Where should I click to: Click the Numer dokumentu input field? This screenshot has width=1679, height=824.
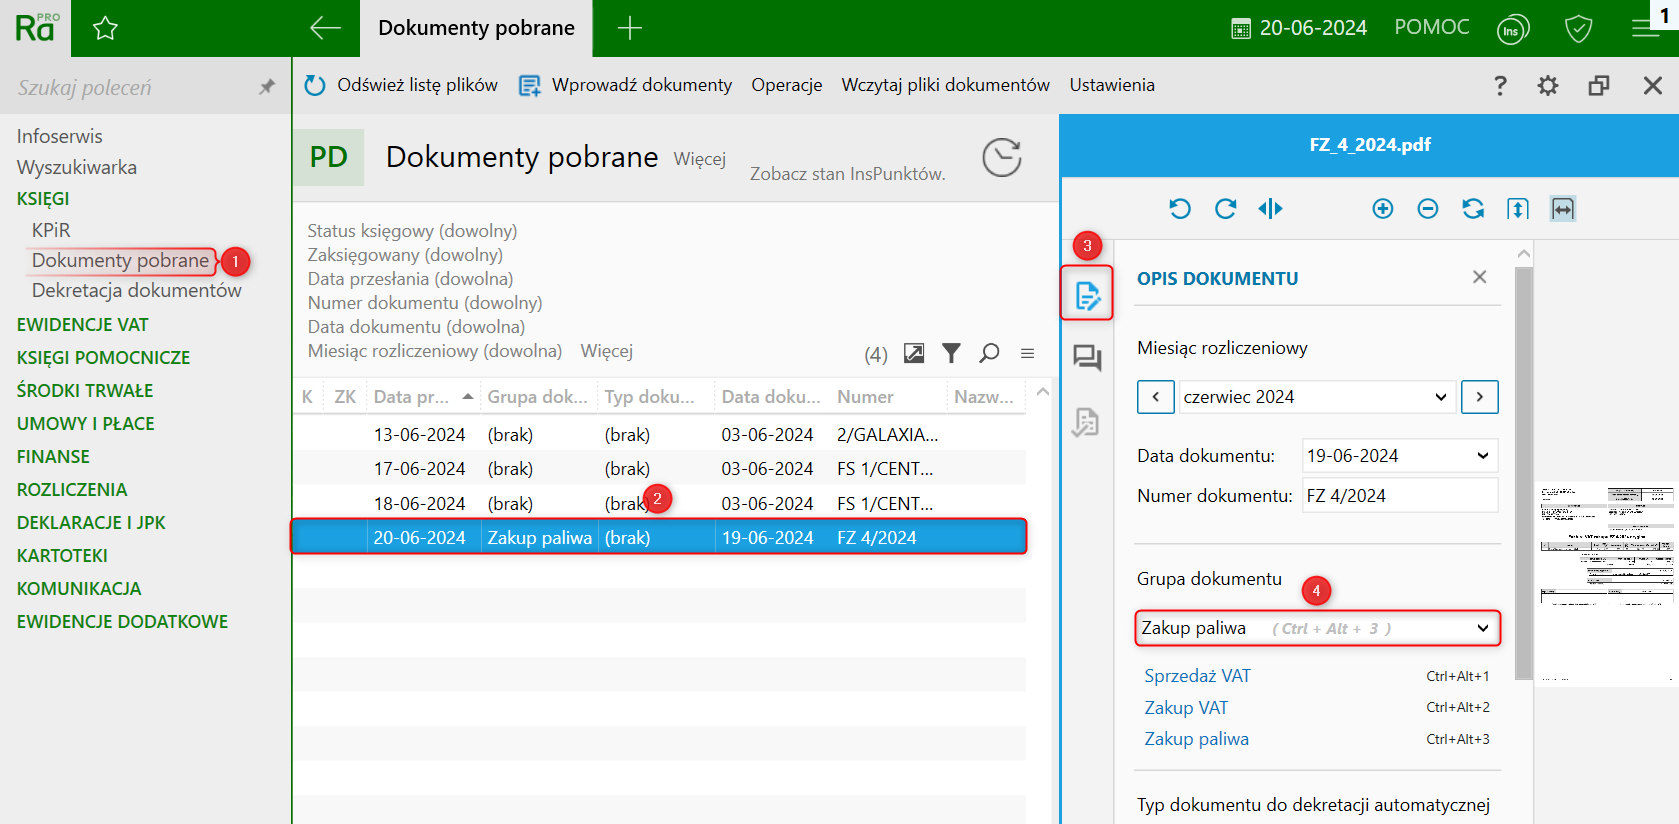coord(1399,496)
